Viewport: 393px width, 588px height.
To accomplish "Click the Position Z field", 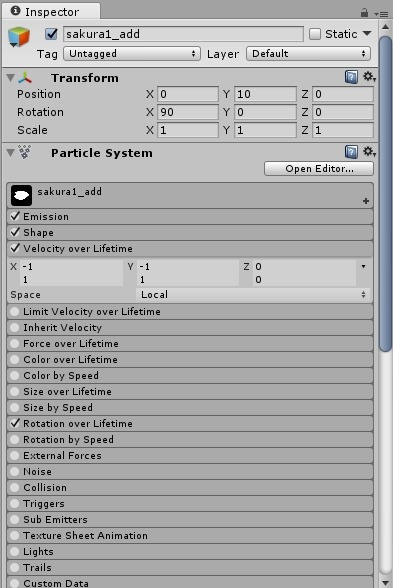I will click(x=343, y=94).
